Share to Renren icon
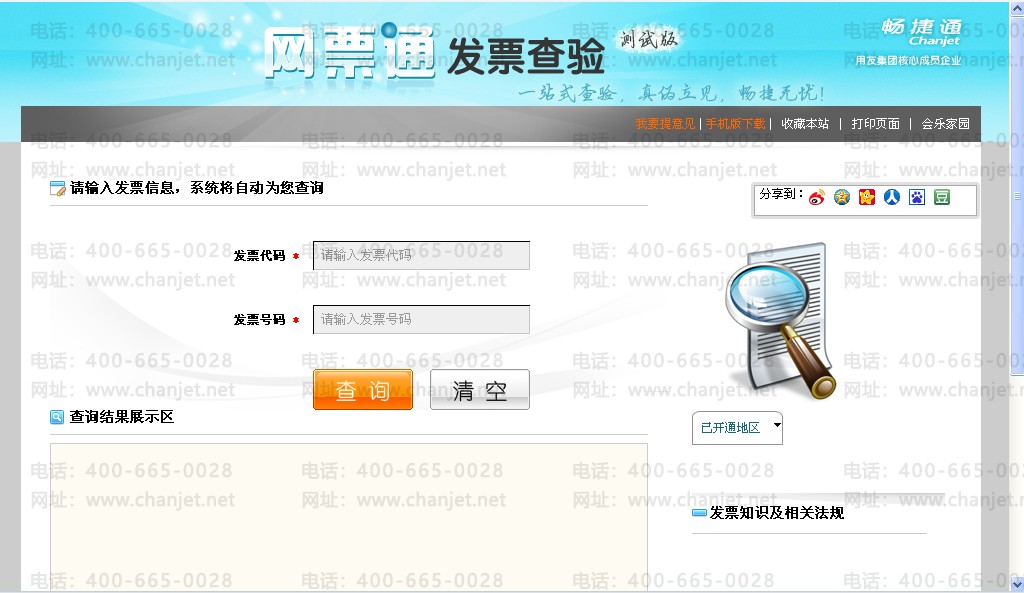The height and width of the screenshot is (593, 1024). click(x=892, y=197)
